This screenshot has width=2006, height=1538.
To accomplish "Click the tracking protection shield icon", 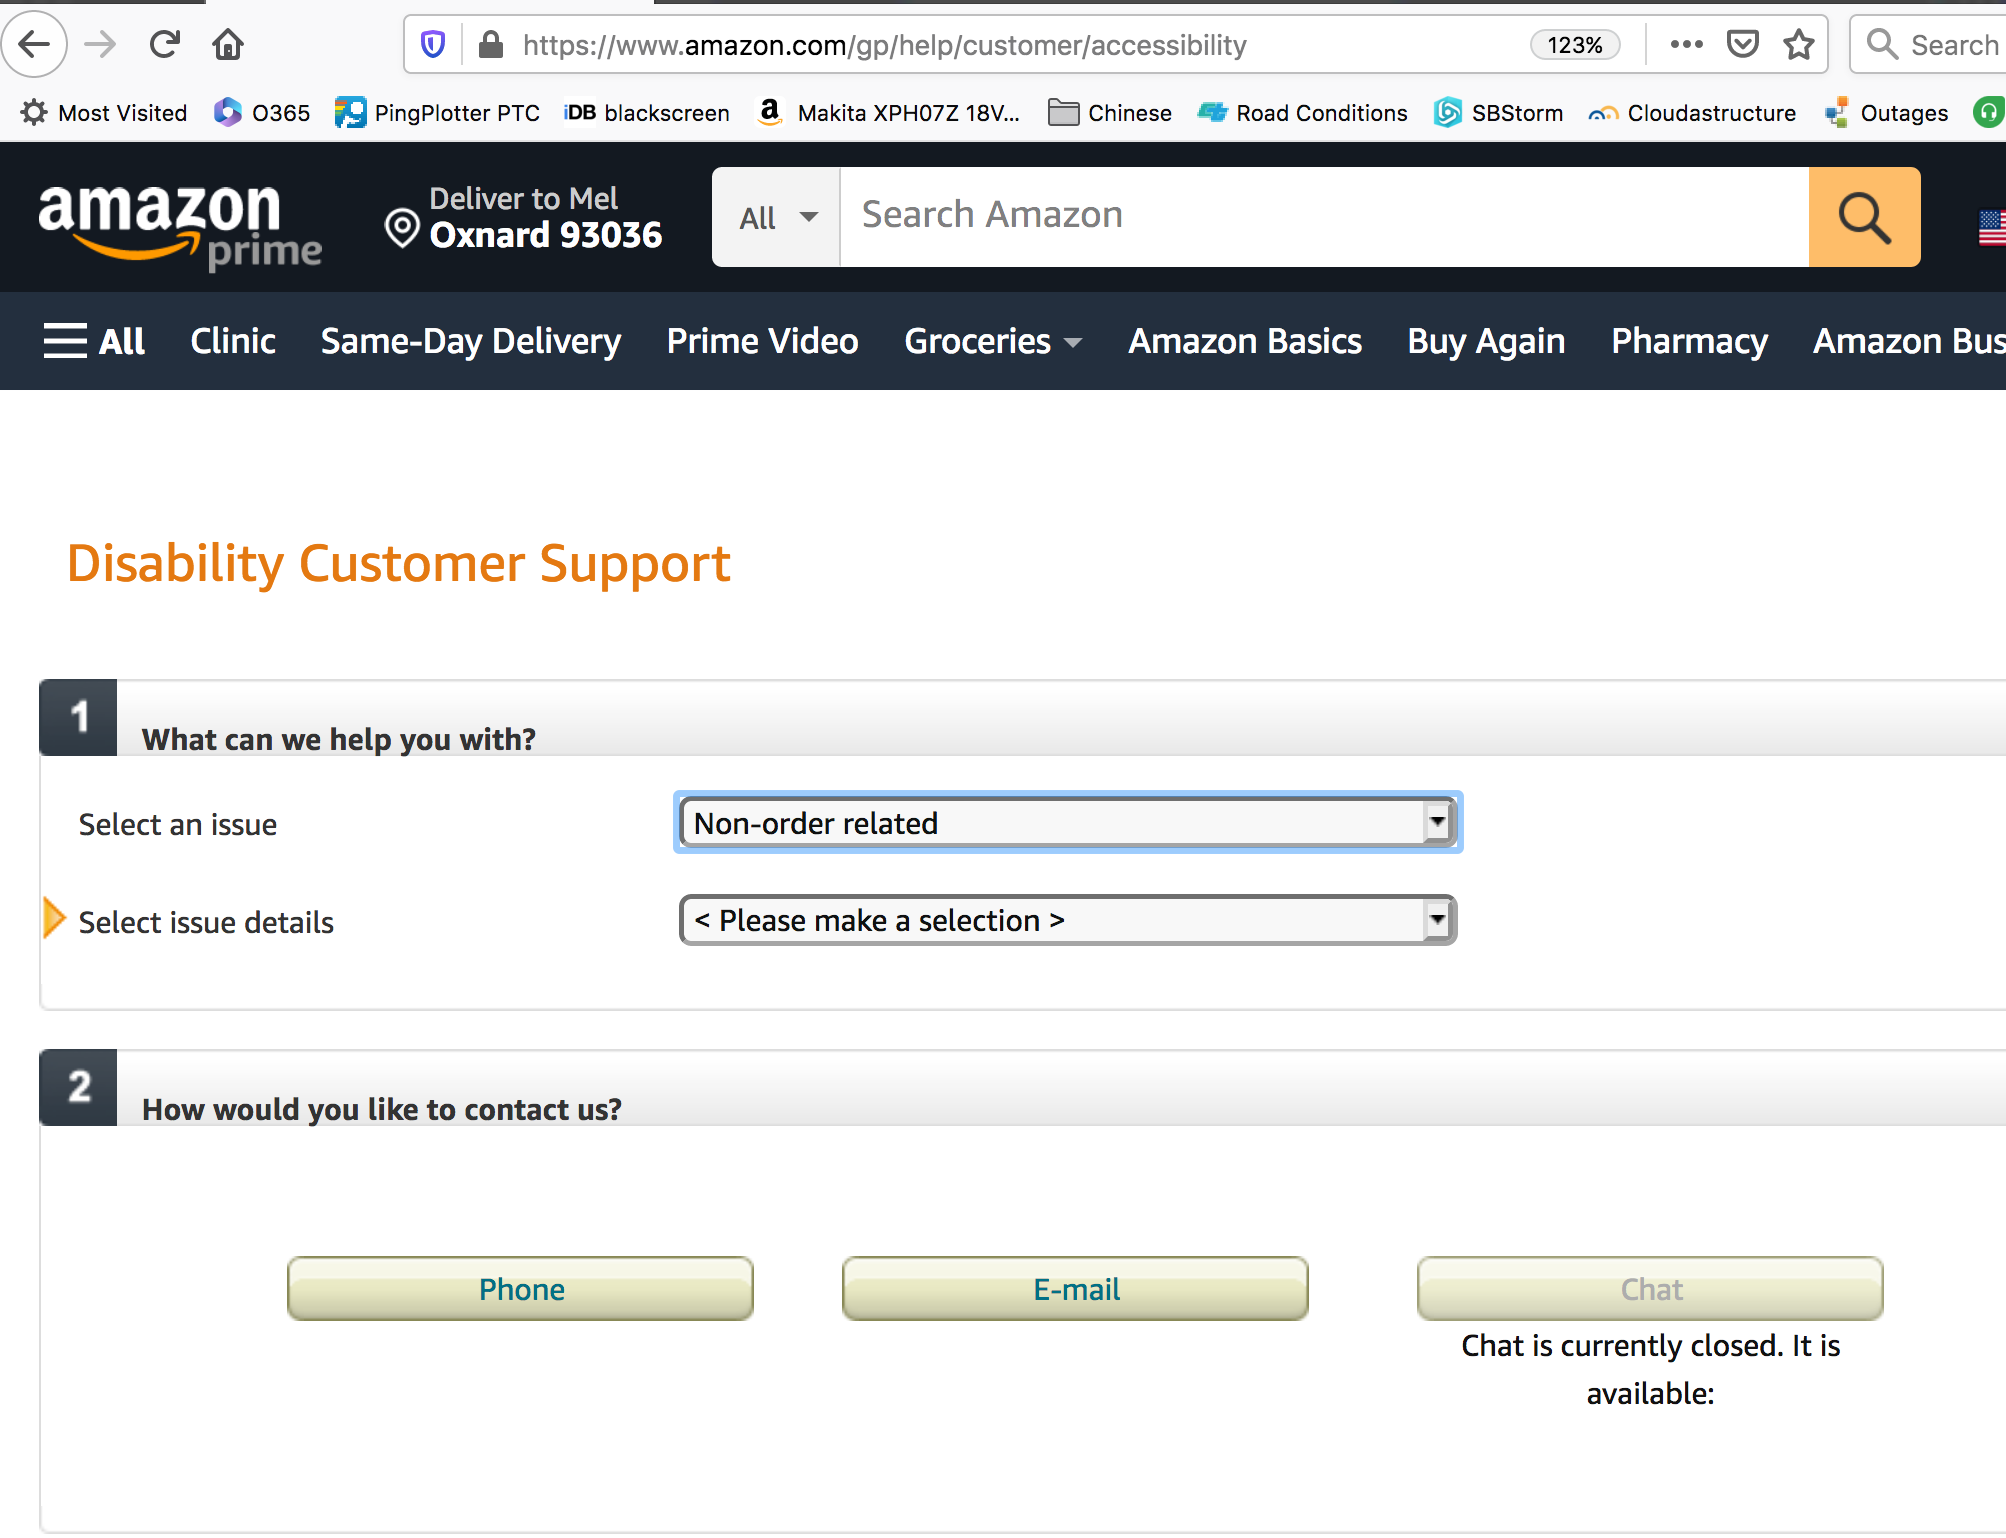I will pyautogui.click(x=432, y=44).
